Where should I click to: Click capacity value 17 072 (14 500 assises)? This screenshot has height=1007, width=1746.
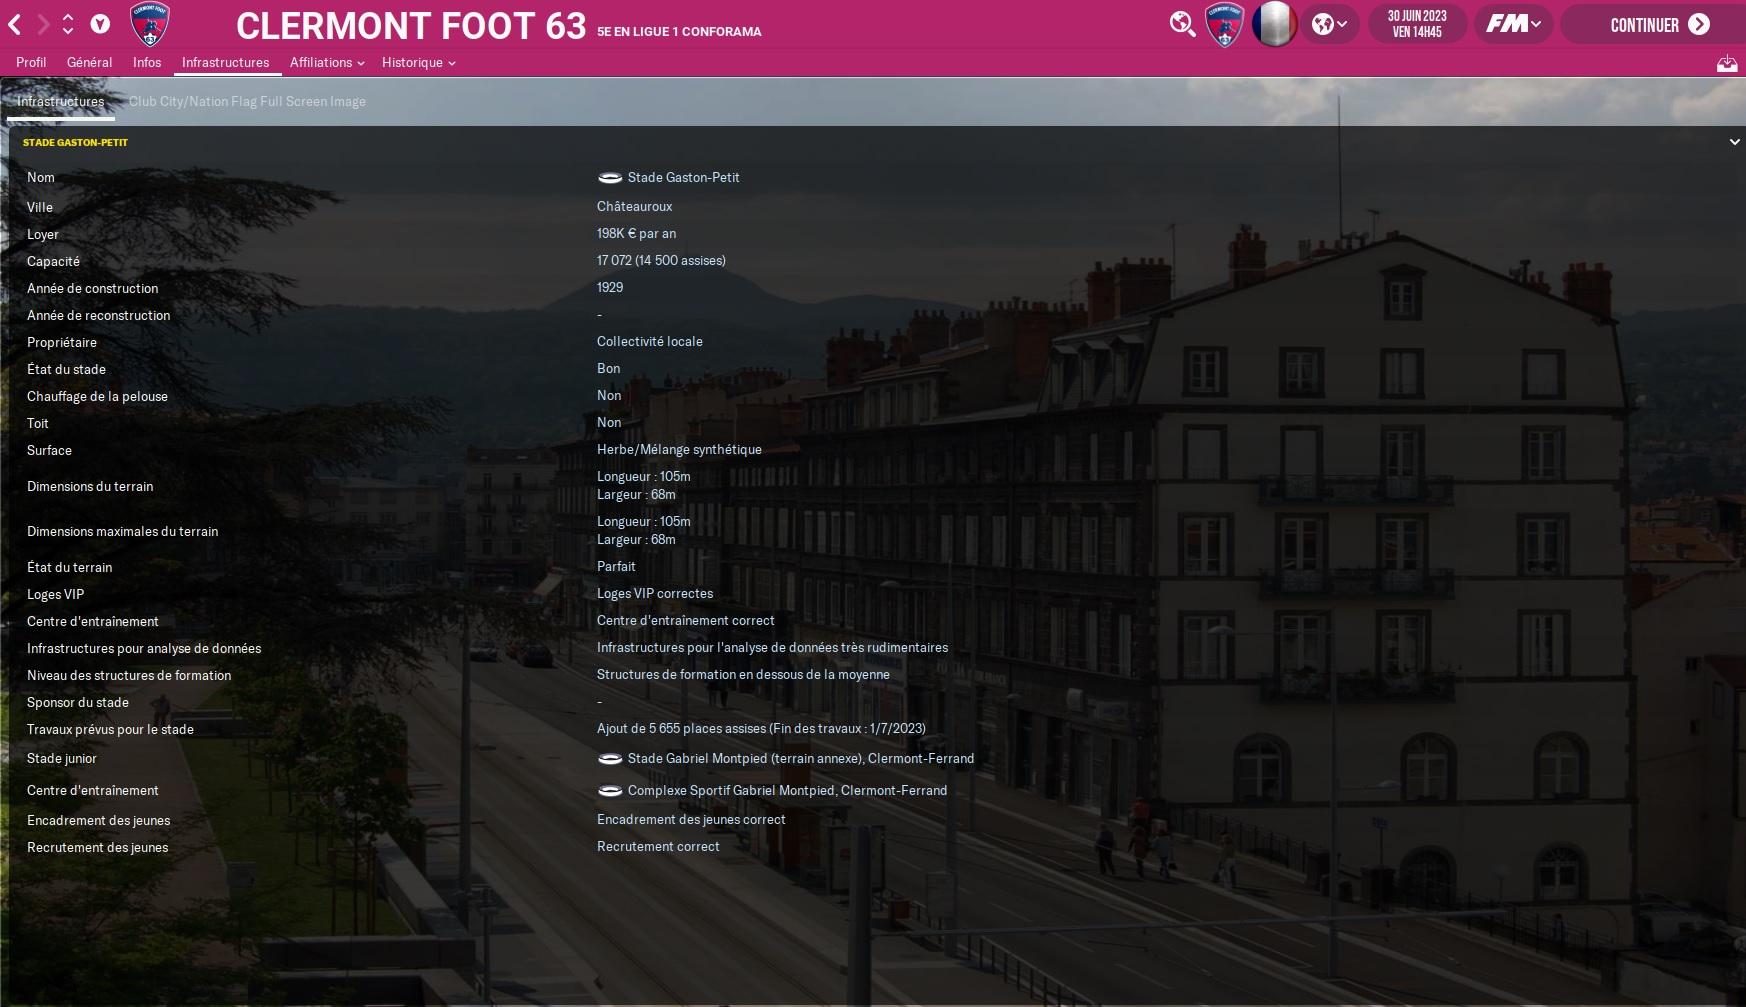[661, 260]
